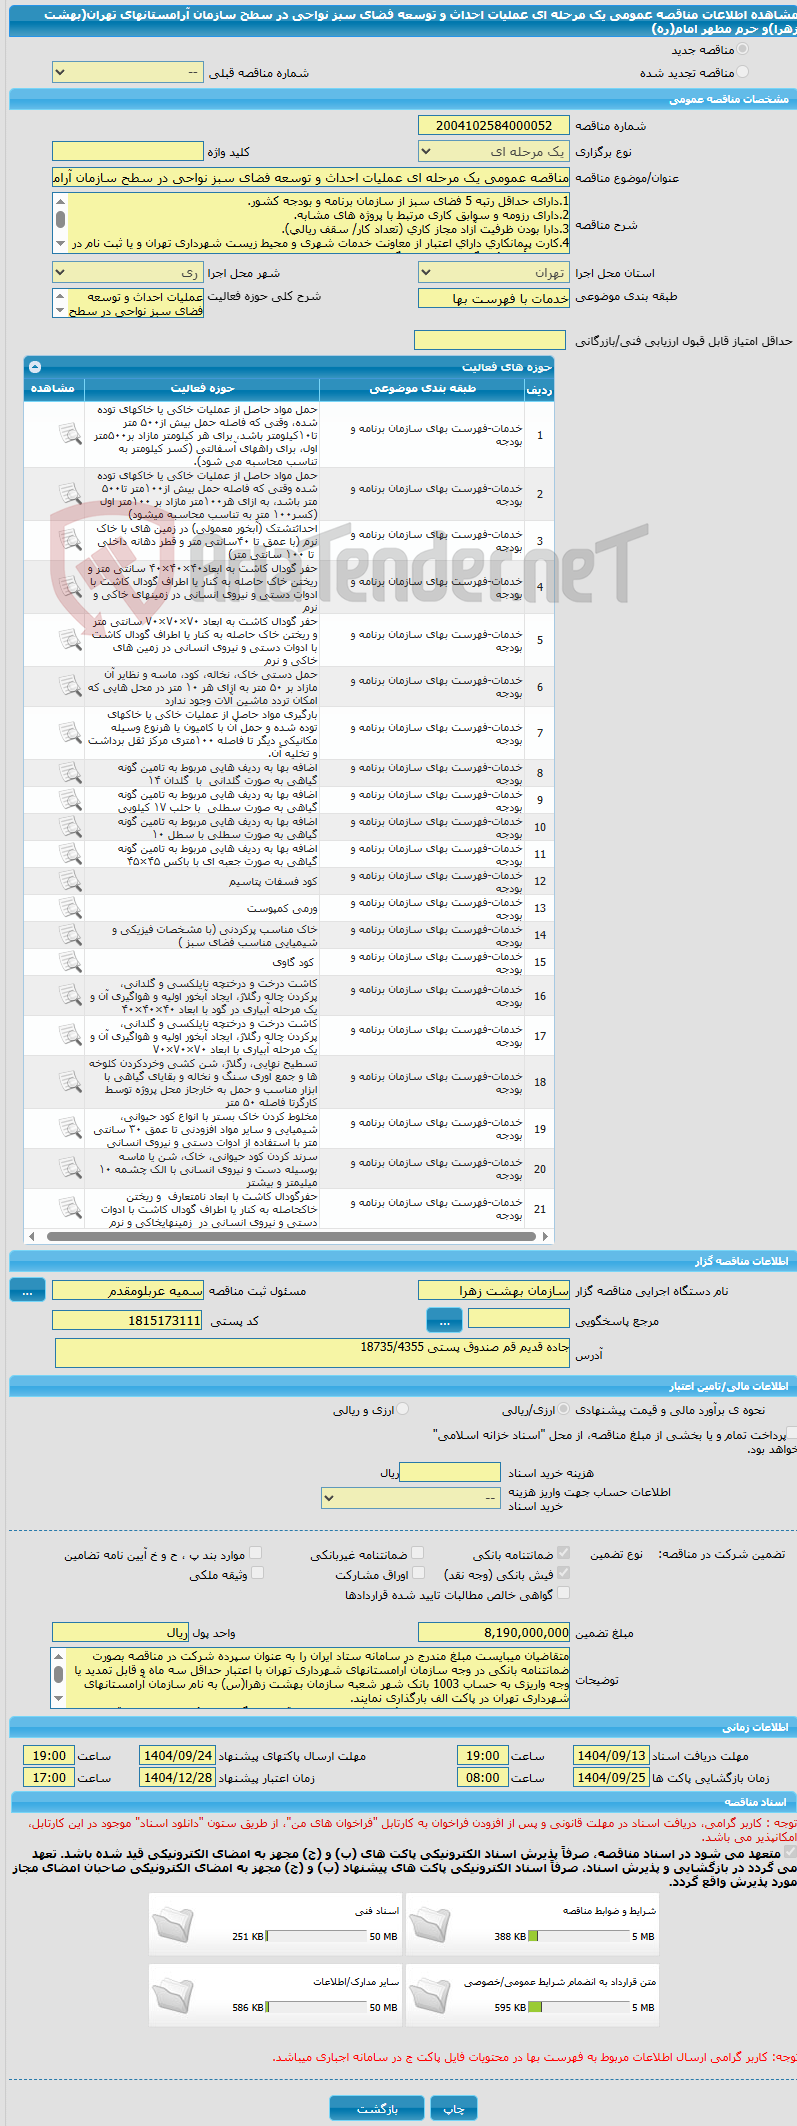
Task: Toggle the ضمانتنامه غیربانکی checkbox
Action: (418, 1553)
